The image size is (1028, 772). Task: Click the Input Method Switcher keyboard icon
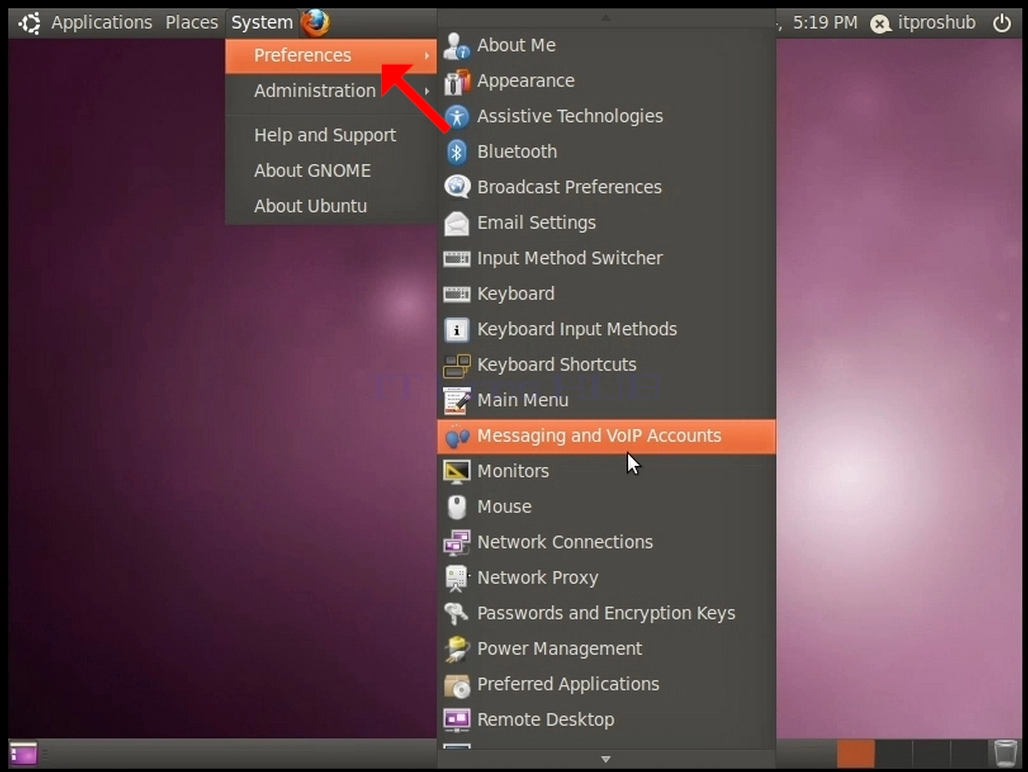coord(456,258)
